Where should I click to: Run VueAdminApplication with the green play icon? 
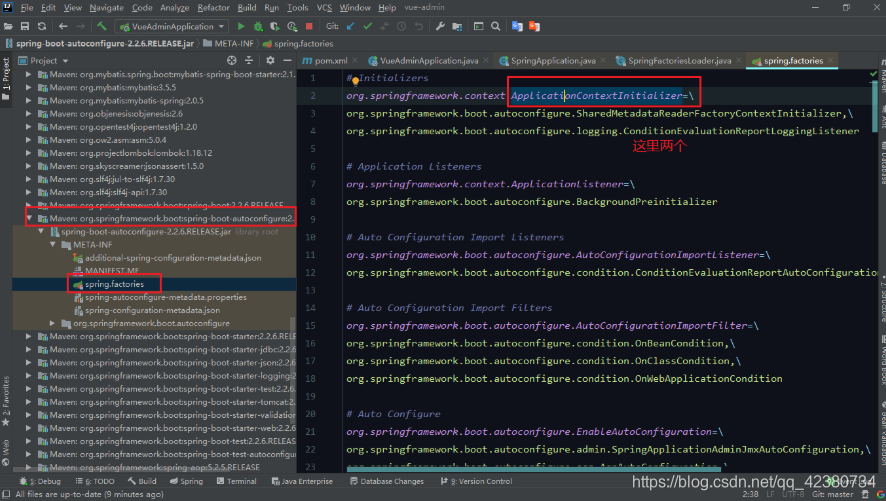[241, 27]
